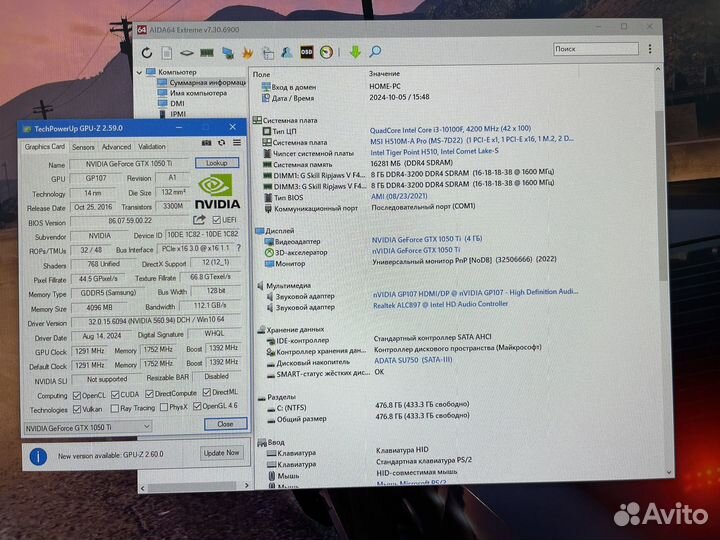Viewport: 720px width, 540px height.
Task: Toggle the UEFI checkbox in GPU-Z
Action: (217, 220)
